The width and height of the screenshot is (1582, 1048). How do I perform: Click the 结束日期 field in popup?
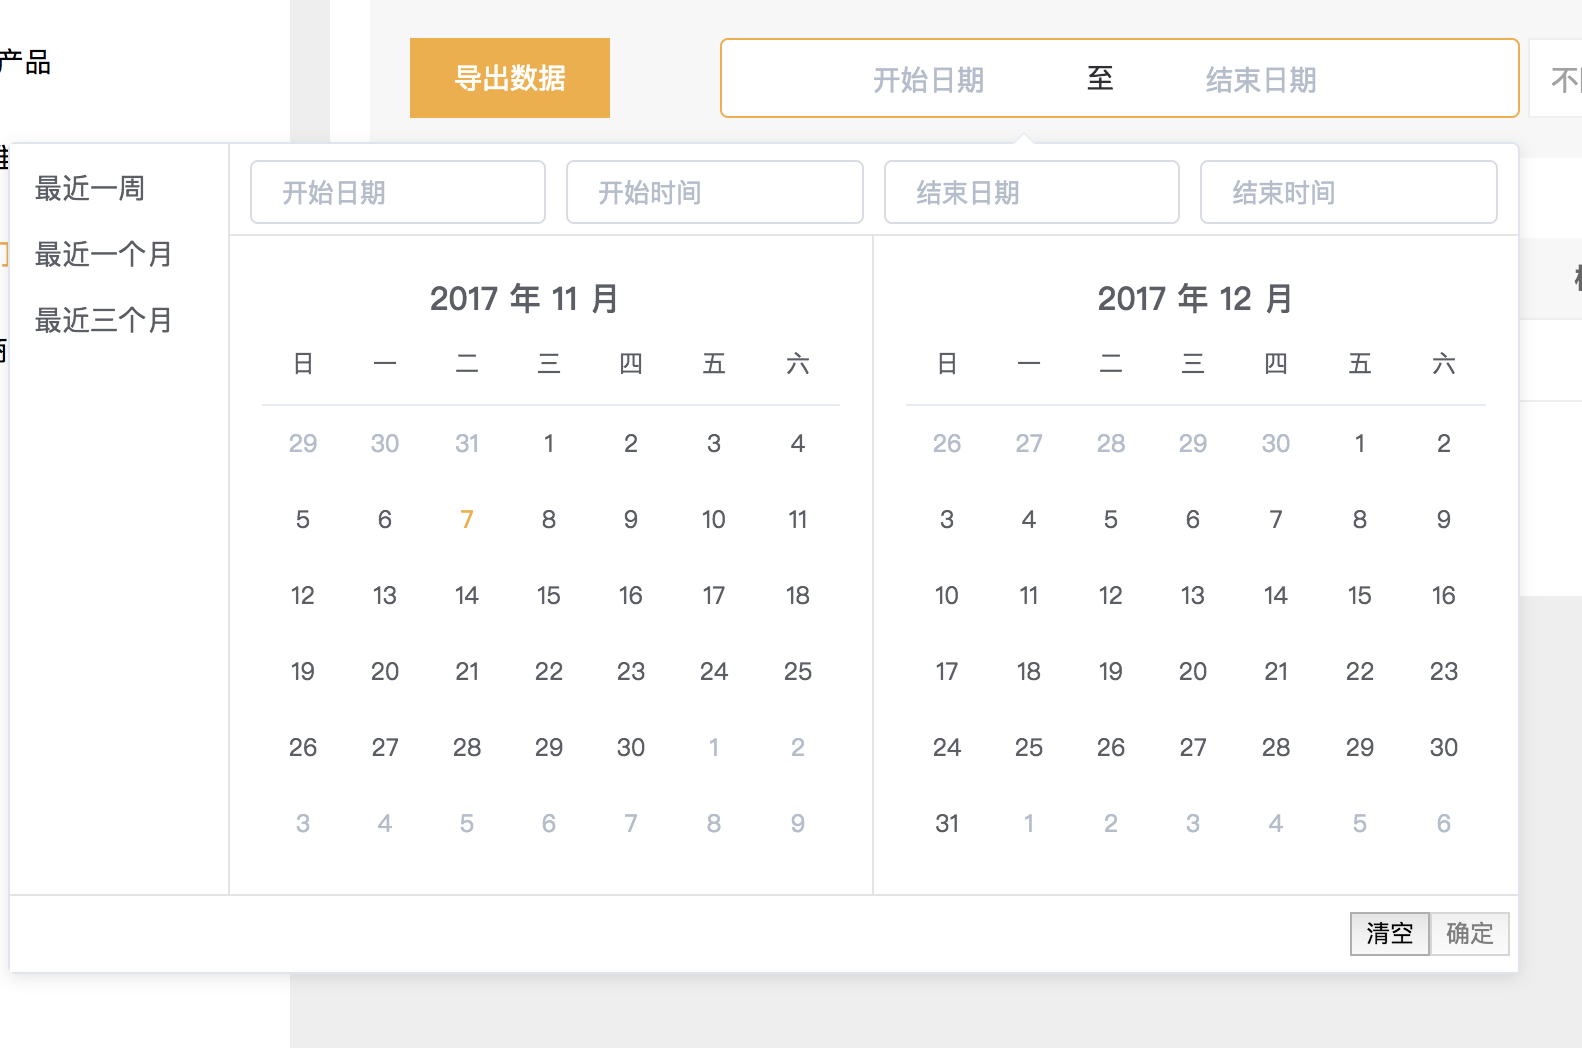[x=1031, y=192]
